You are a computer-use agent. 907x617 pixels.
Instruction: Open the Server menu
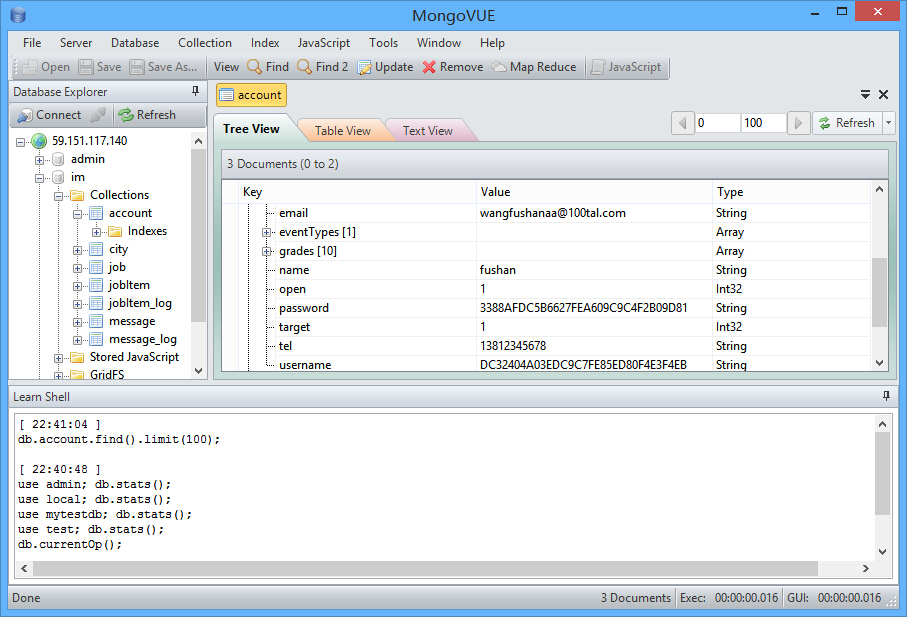[x=76, y=43]
